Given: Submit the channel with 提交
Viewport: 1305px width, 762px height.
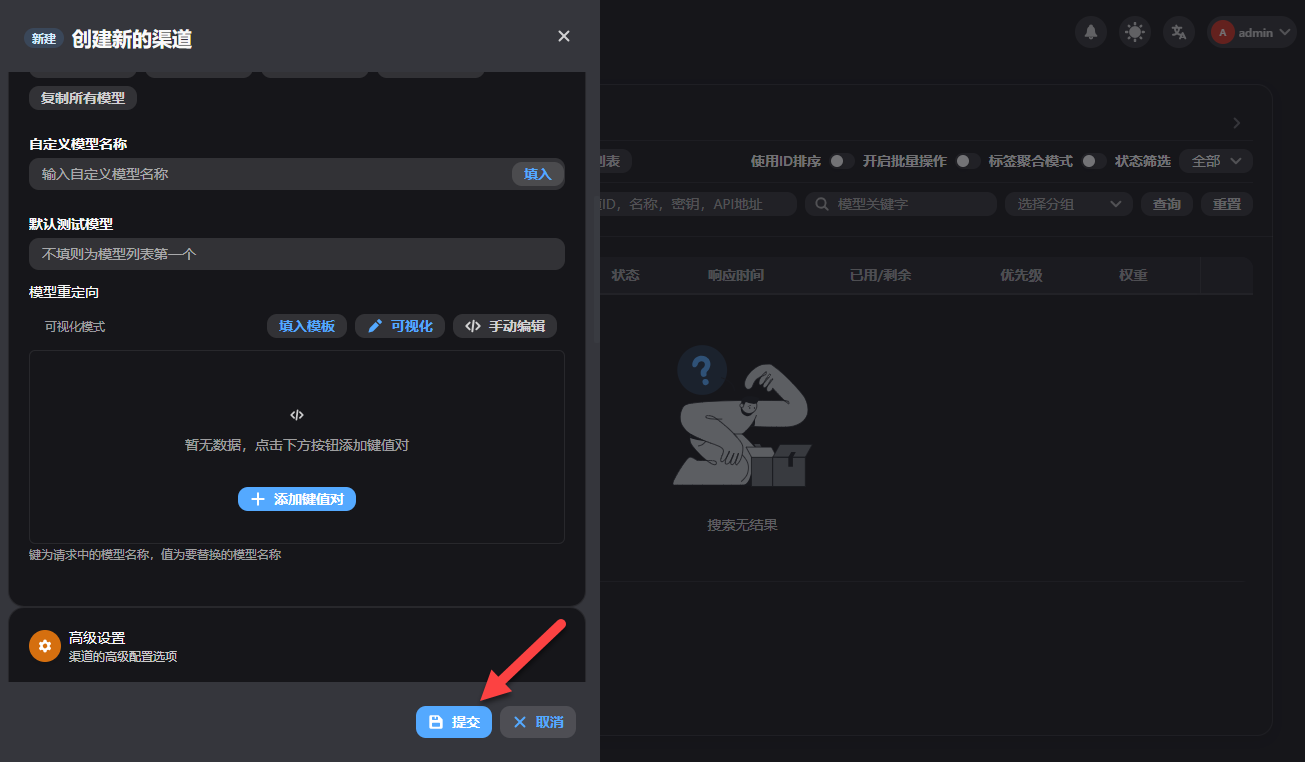Looking at the screenshot, I should [x=454, y=721].
